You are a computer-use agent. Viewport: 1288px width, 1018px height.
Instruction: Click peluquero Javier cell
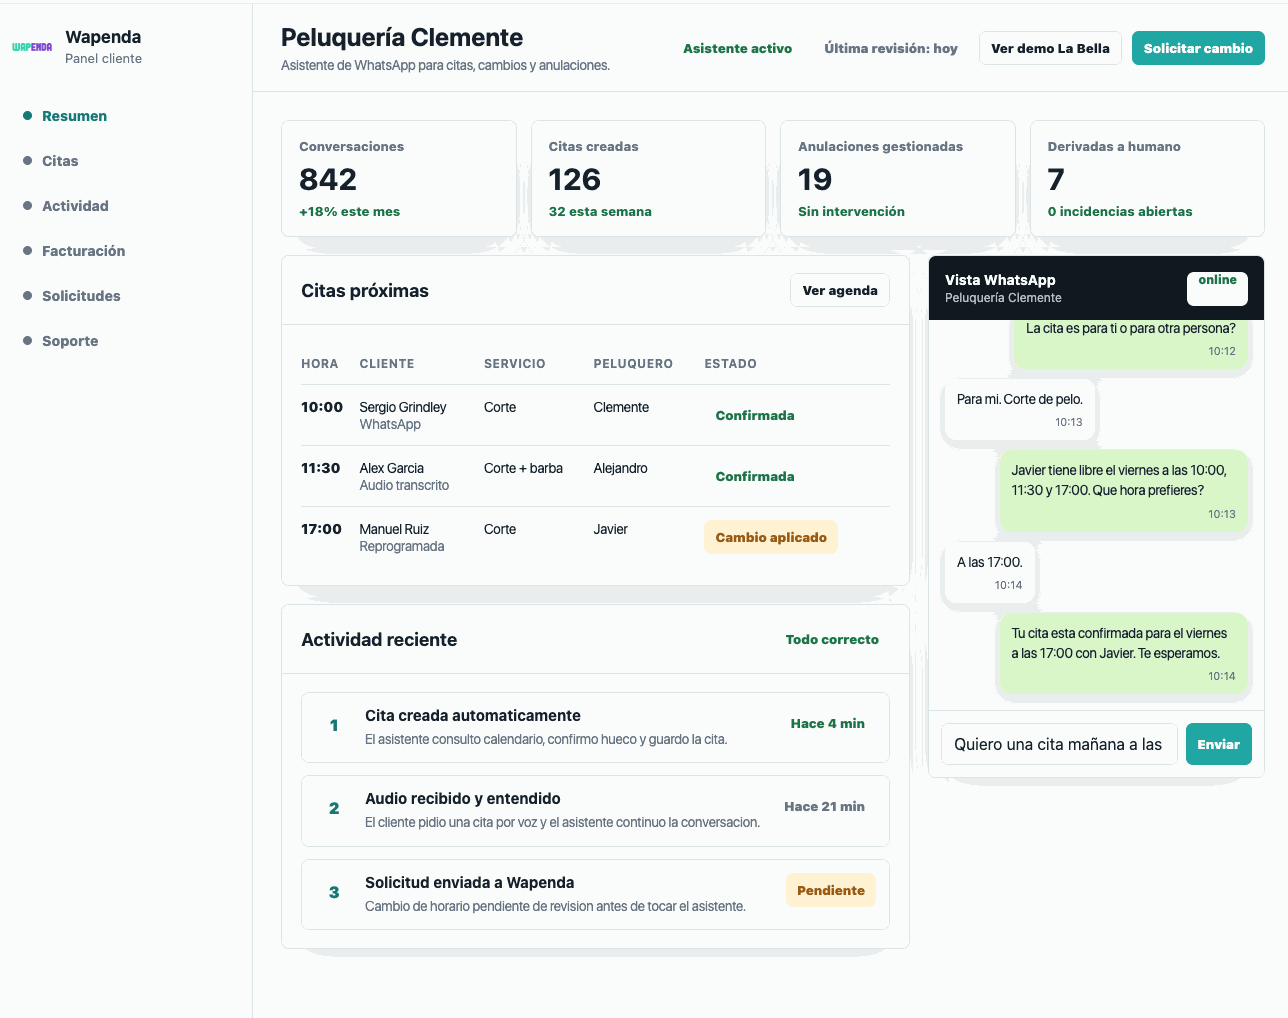tap(610, 529)
